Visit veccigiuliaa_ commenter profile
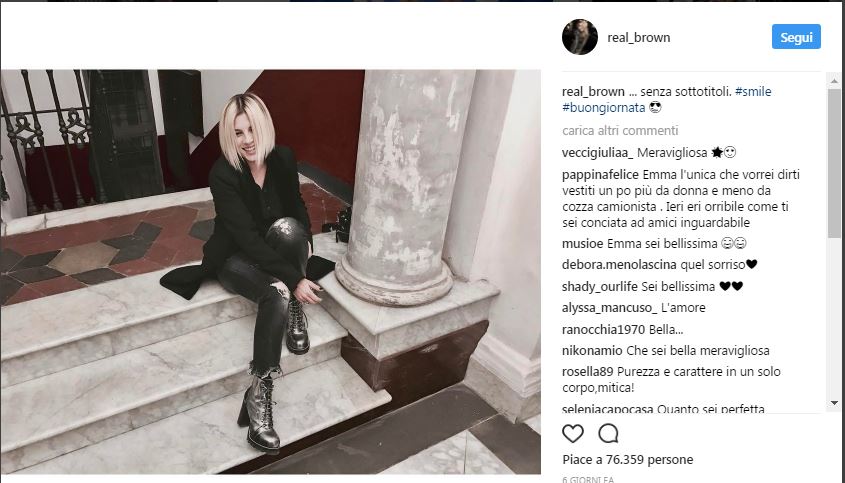 coord(598,153)
